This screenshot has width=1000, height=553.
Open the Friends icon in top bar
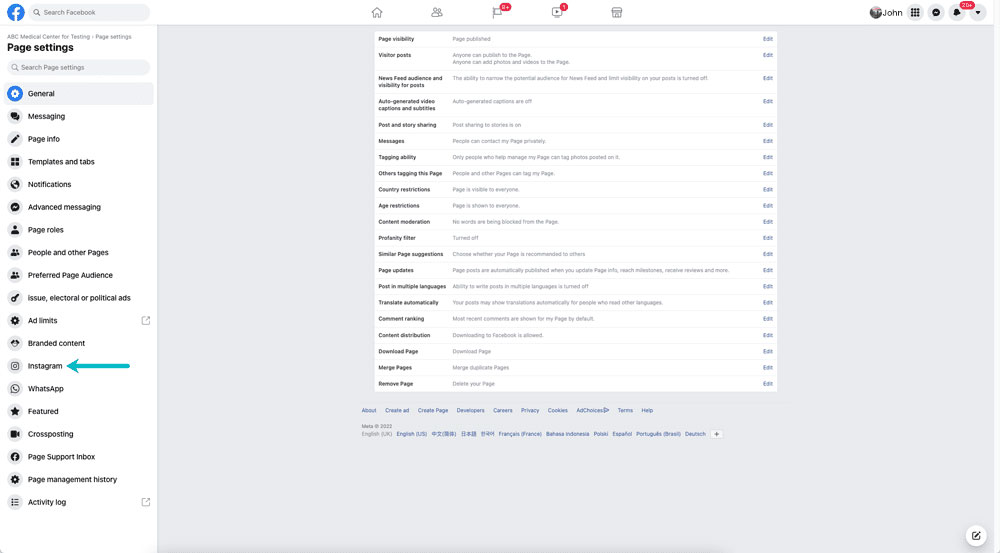pos(437,13)
